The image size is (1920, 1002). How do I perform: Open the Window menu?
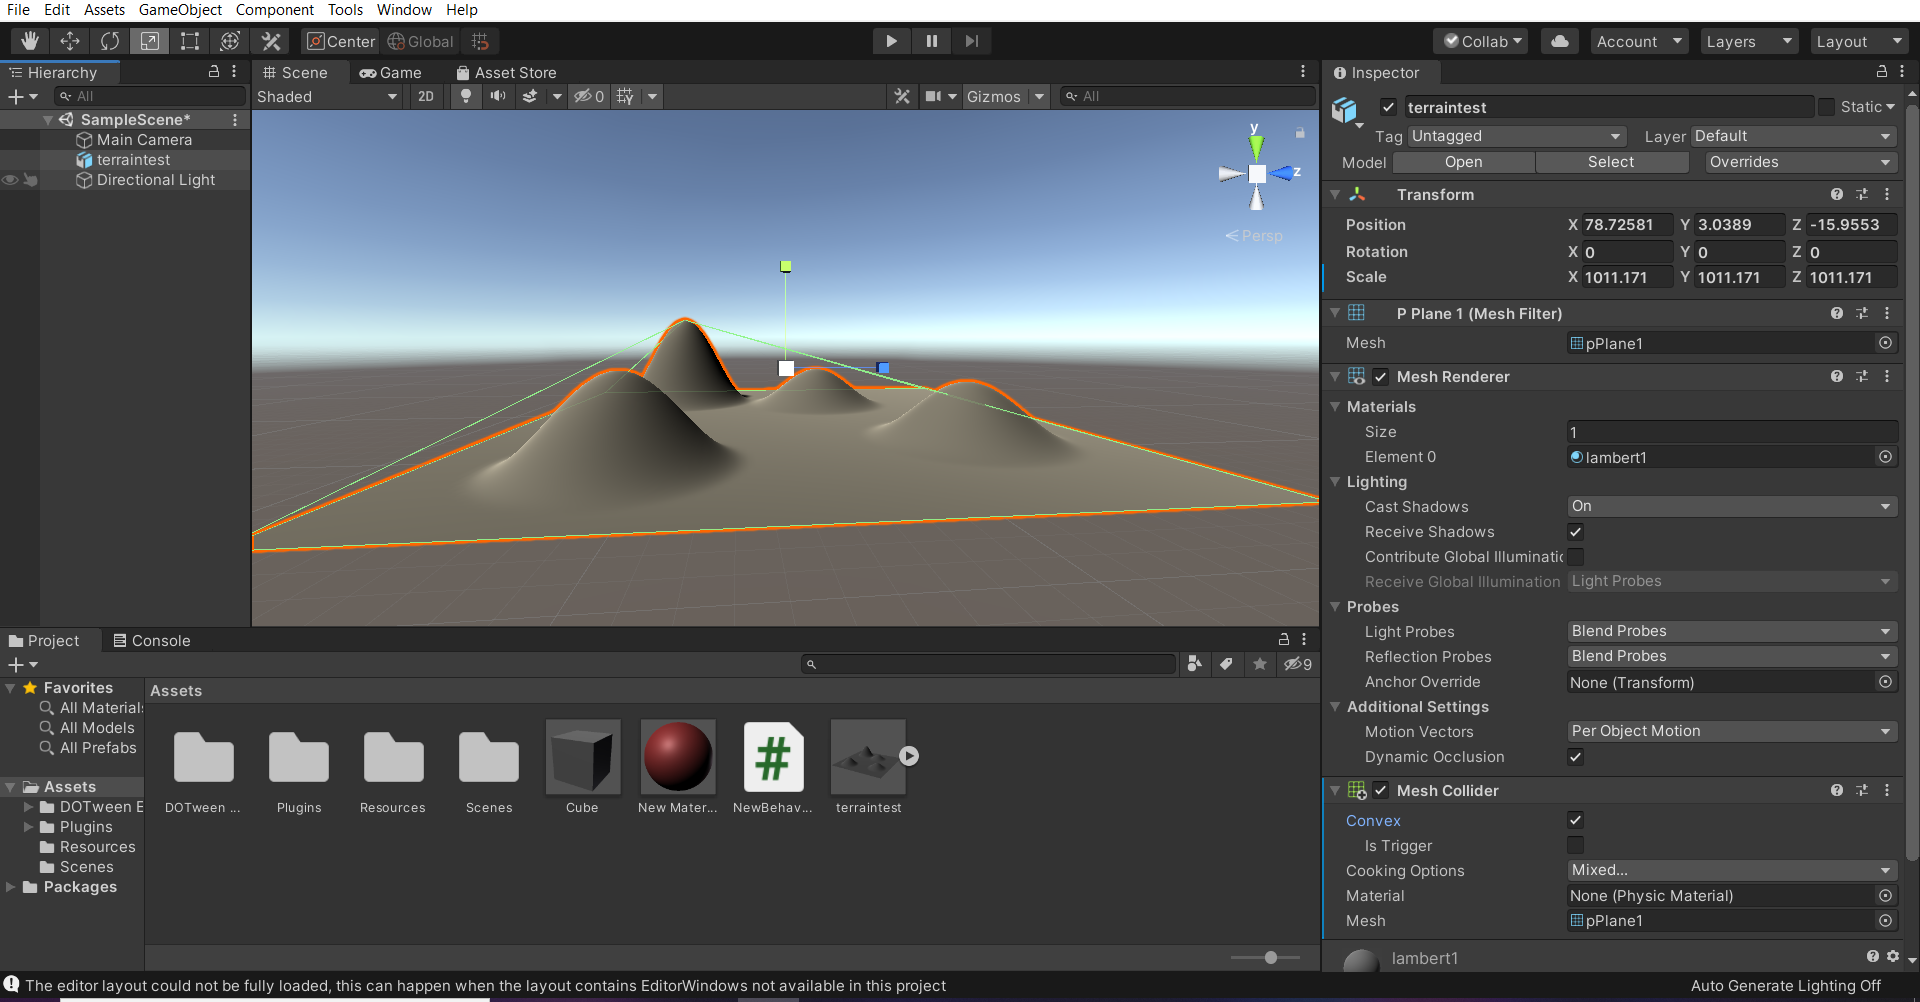click(404, 10)
